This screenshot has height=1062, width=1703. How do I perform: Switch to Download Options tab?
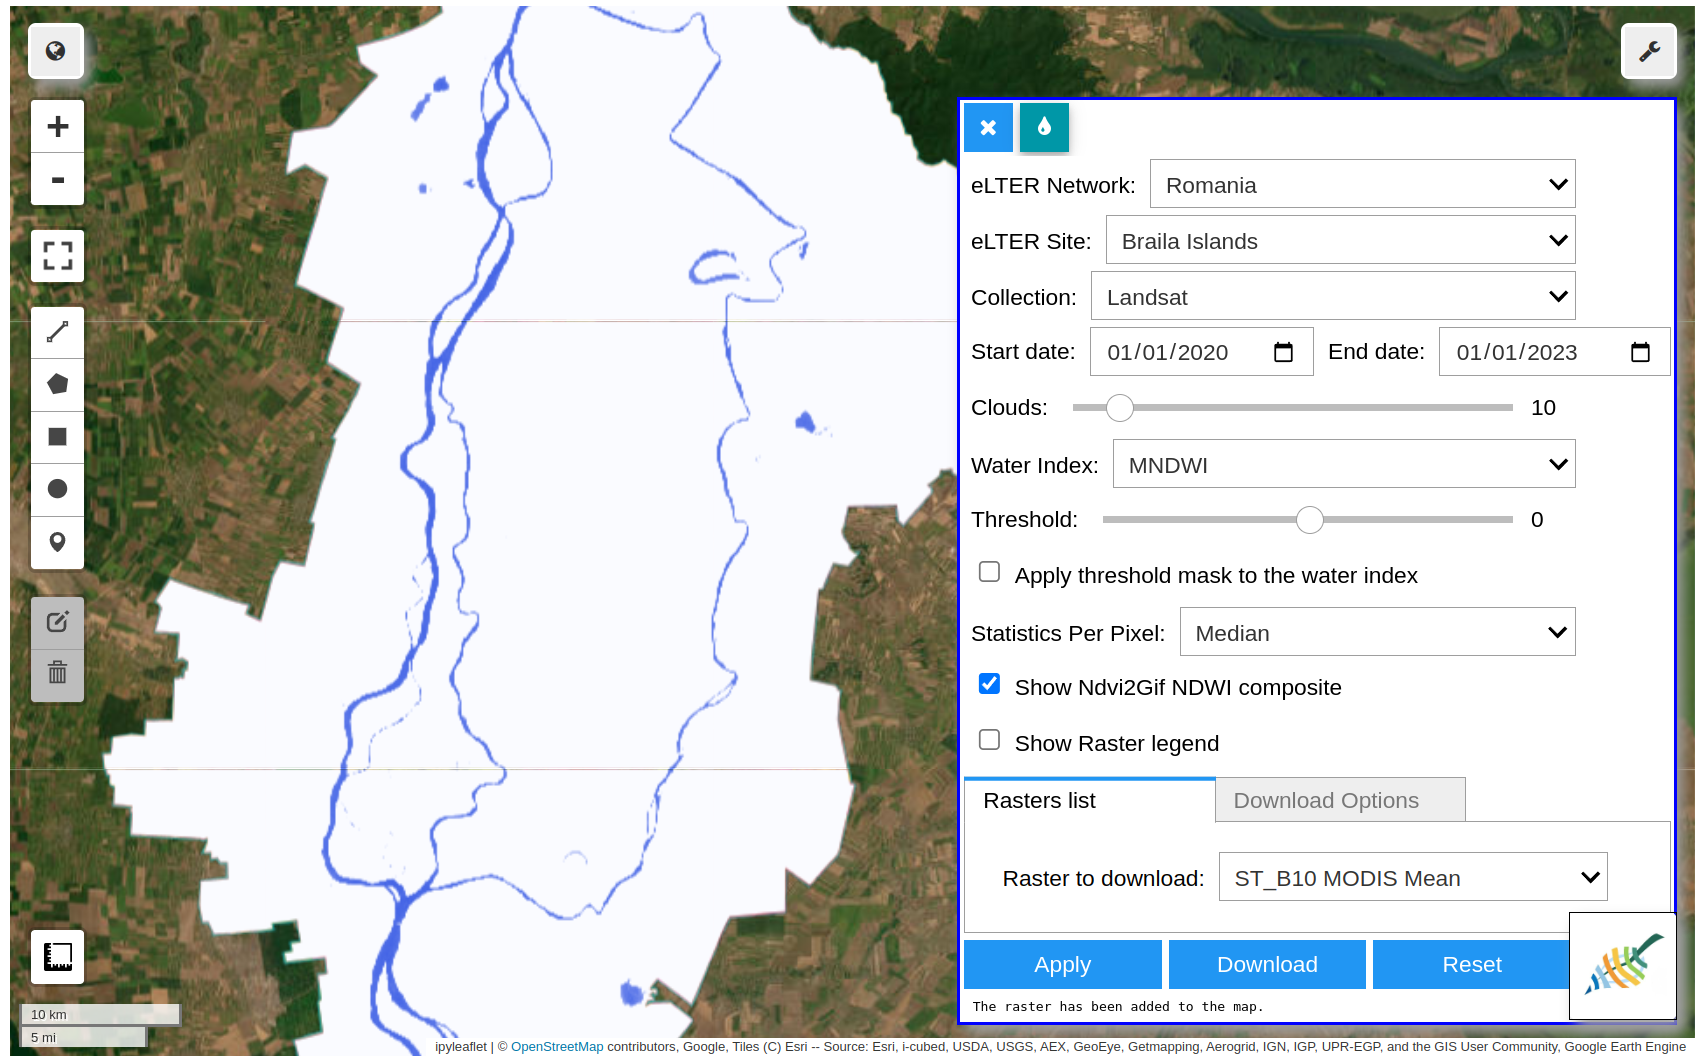1339,800
